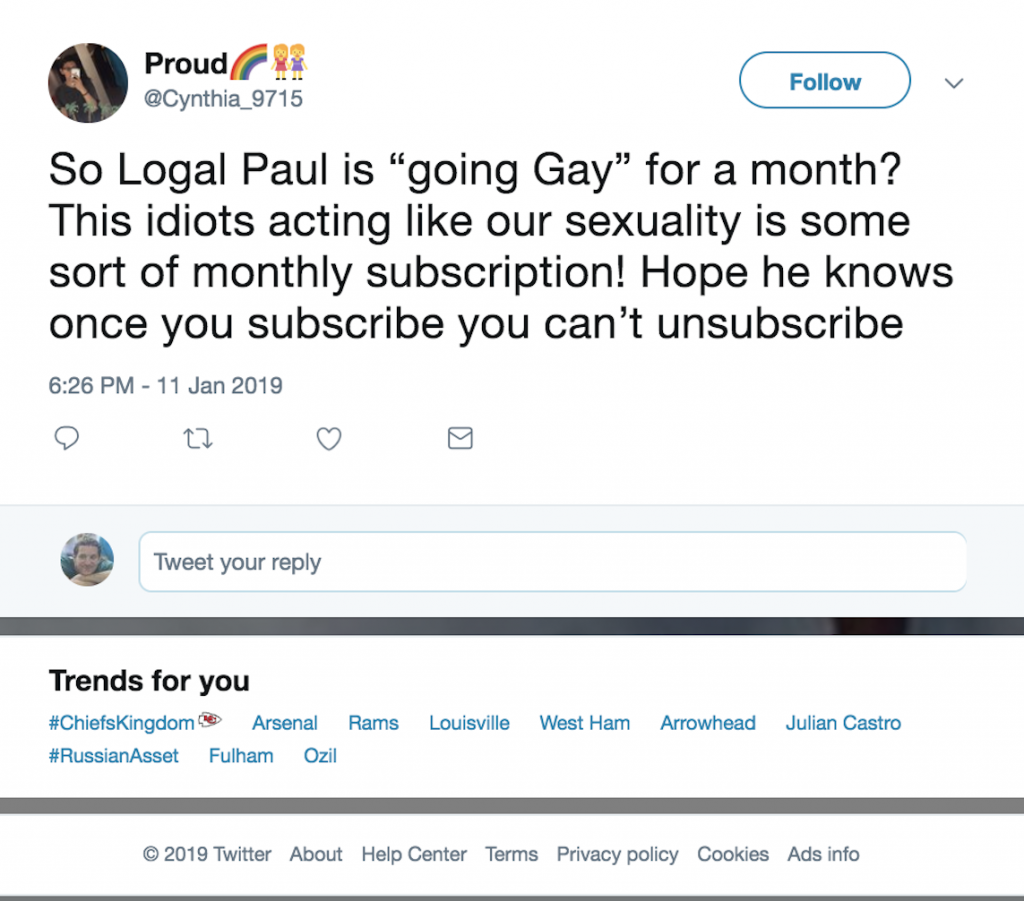Open the @Cynthia_9715 username handle
This screenshot has width=1024, height=901.
(224, 98)
